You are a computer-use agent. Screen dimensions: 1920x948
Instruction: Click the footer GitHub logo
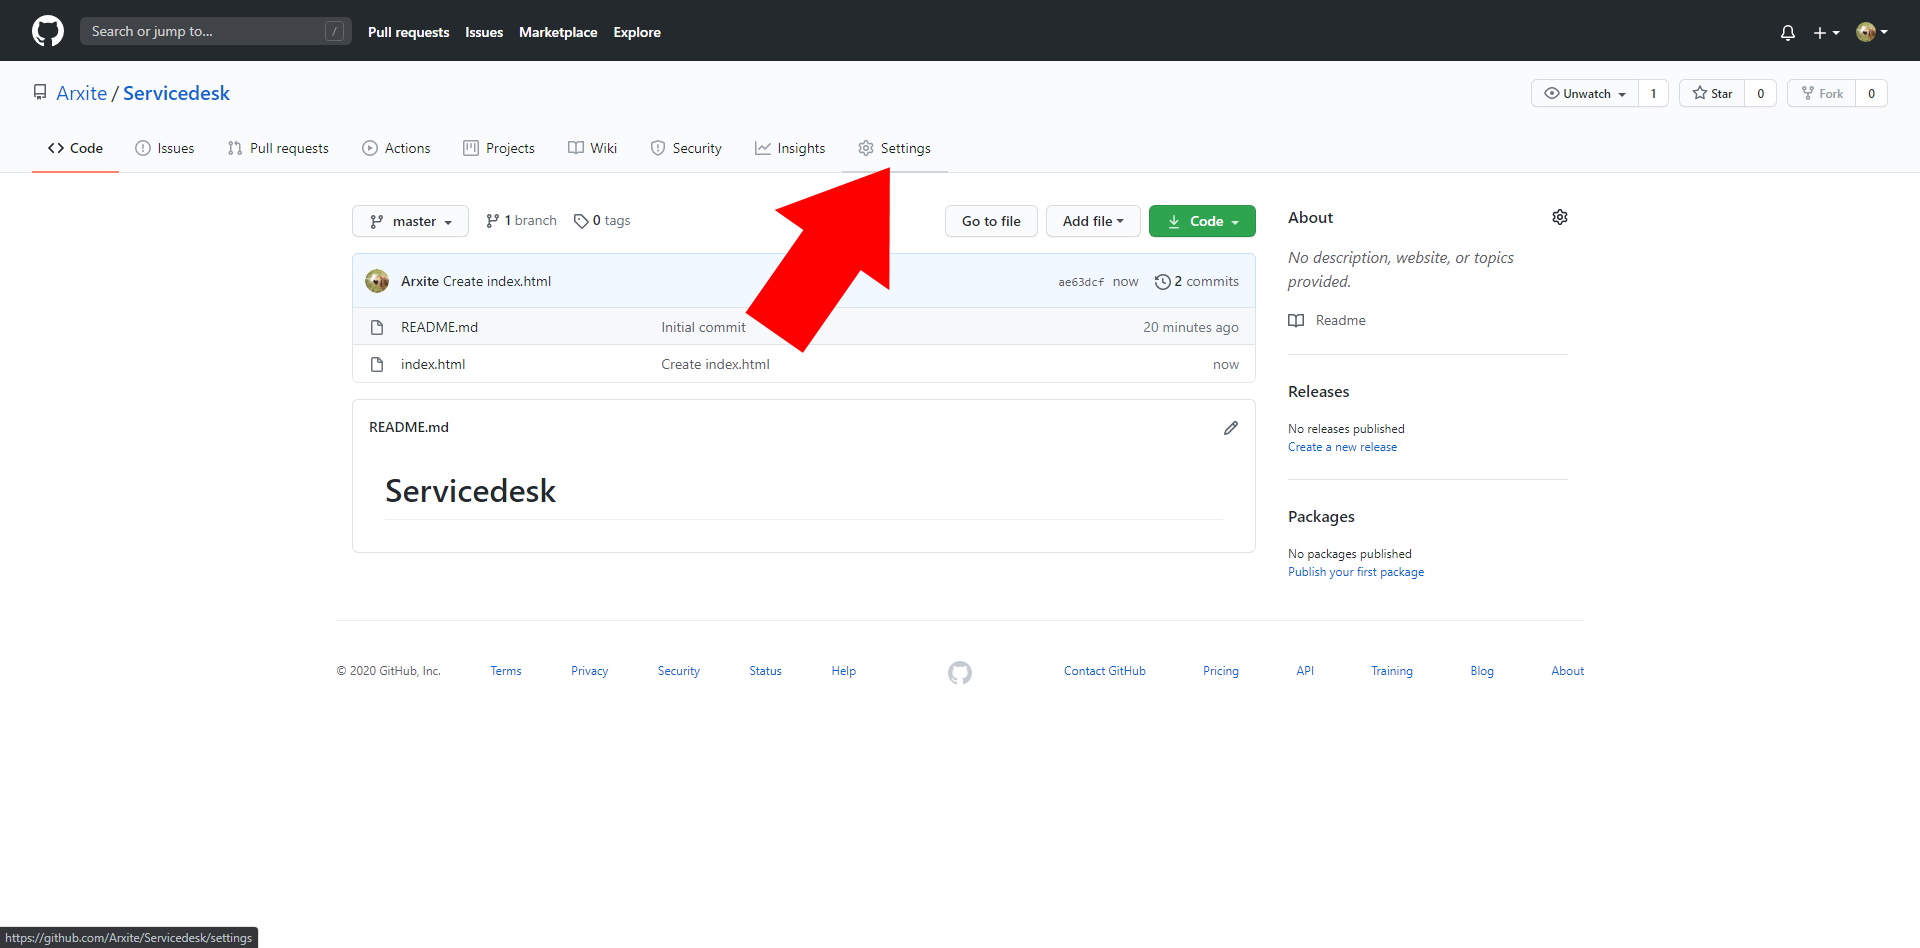pyautogui.click(x=960, y=673)
